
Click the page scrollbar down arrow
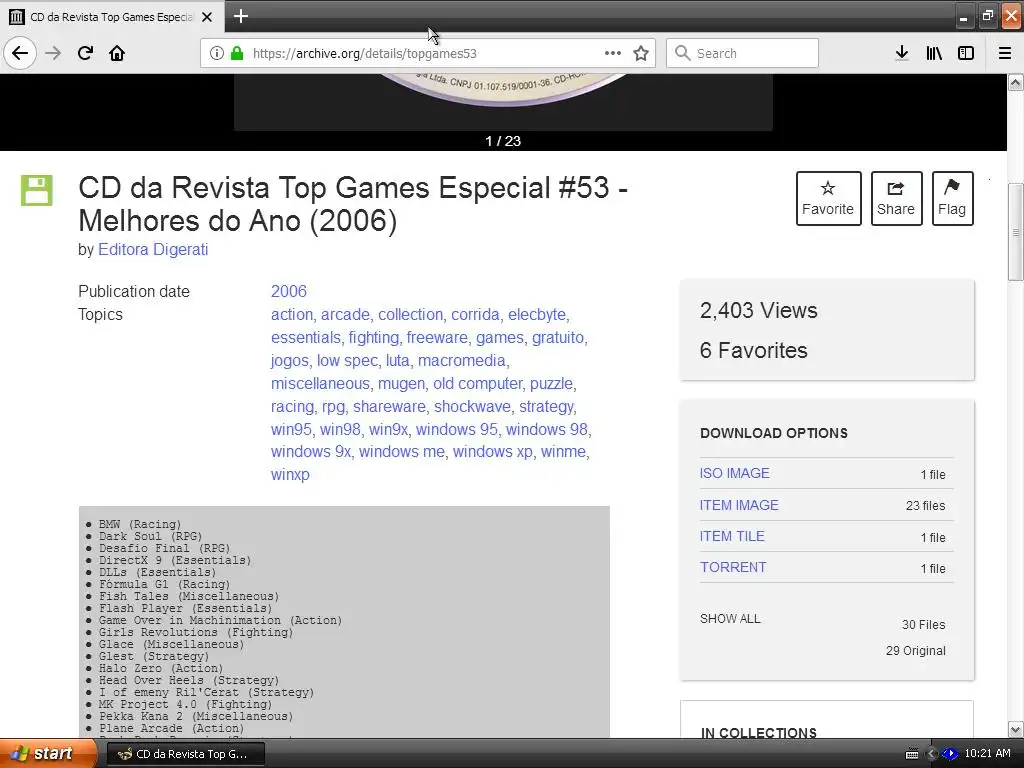(1015, 729)
